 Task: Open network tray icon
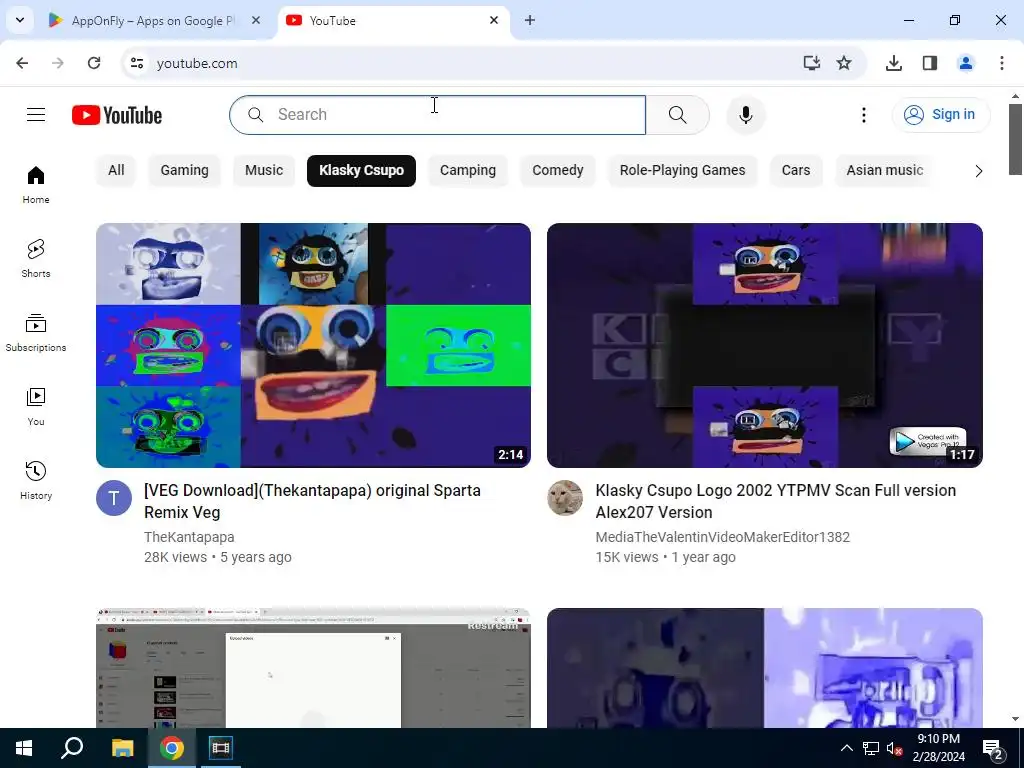[x=871, y=748]
